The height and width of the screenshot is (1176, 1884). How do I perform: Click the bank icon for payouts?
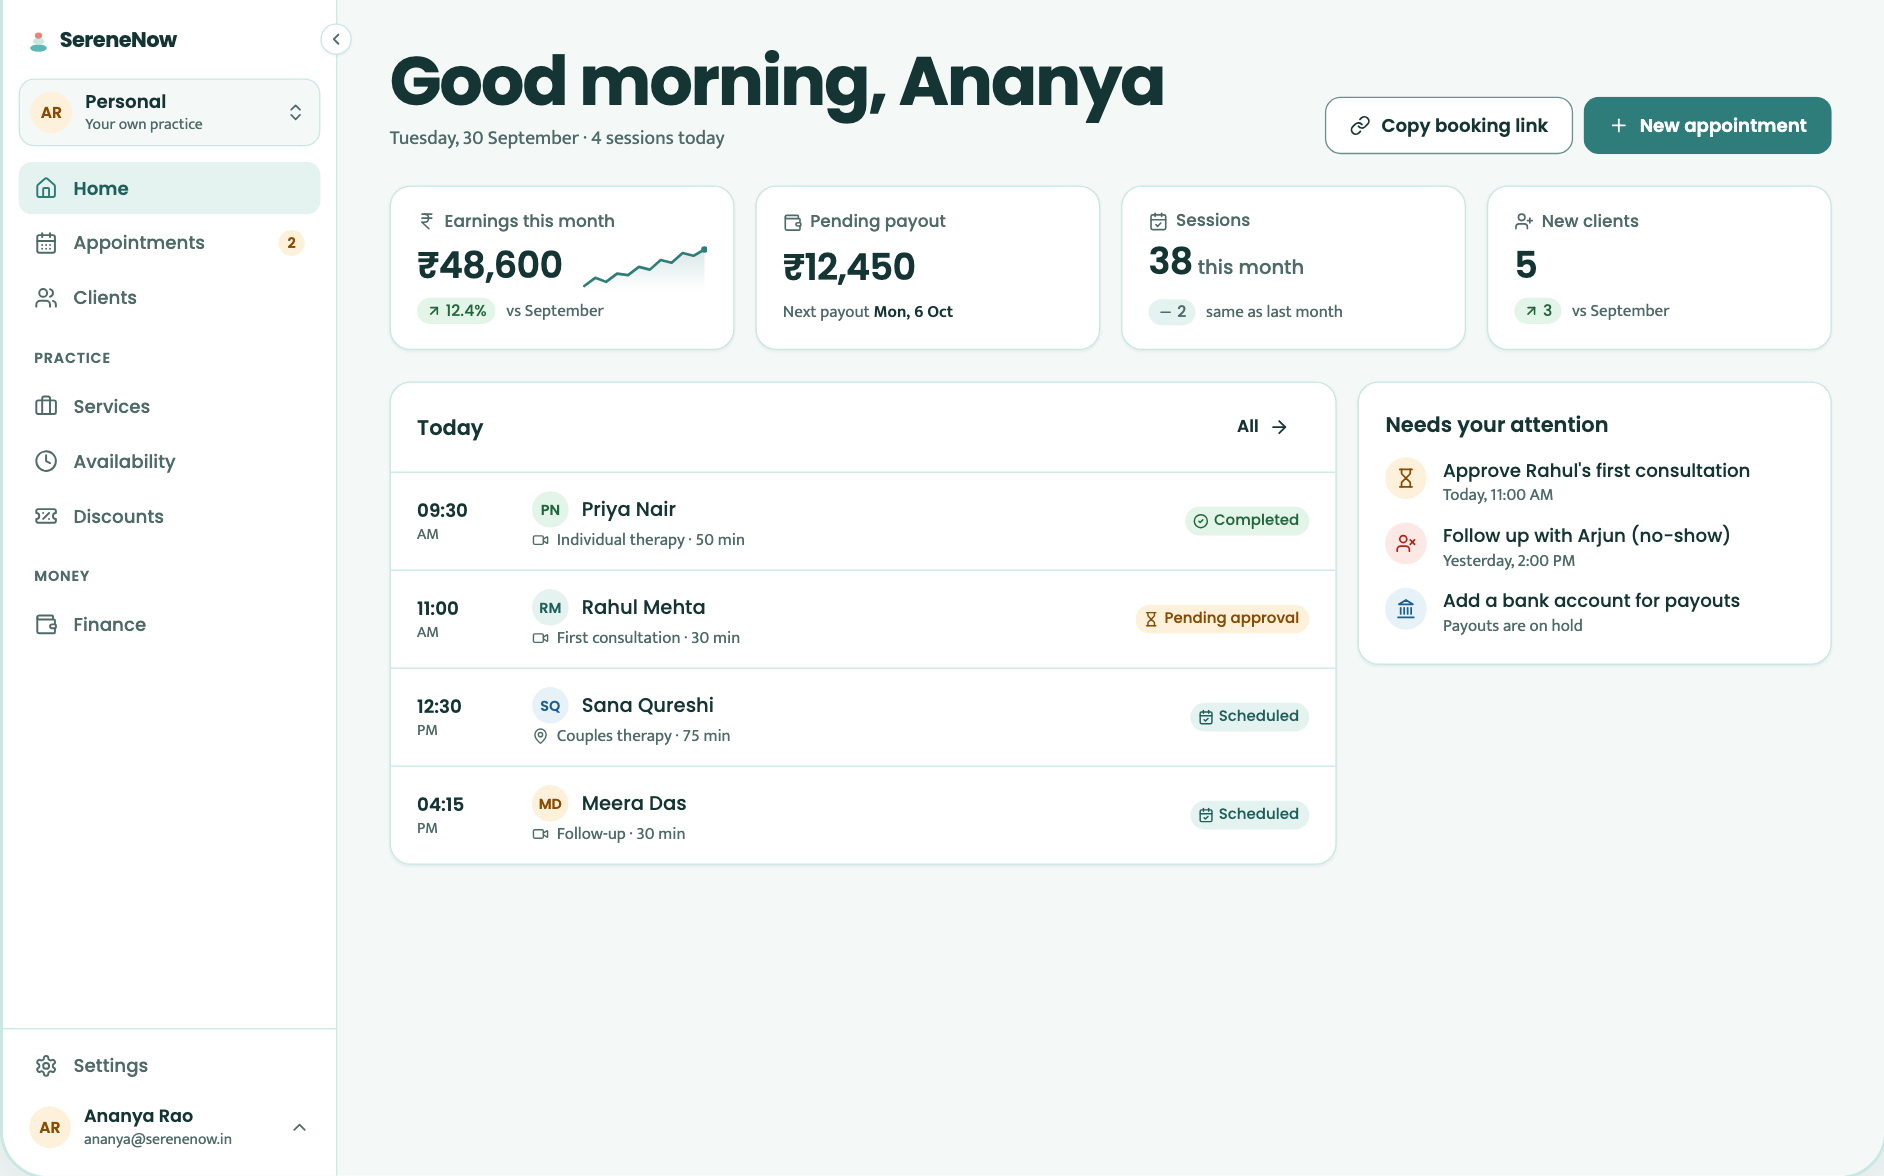click(1405, 608)
